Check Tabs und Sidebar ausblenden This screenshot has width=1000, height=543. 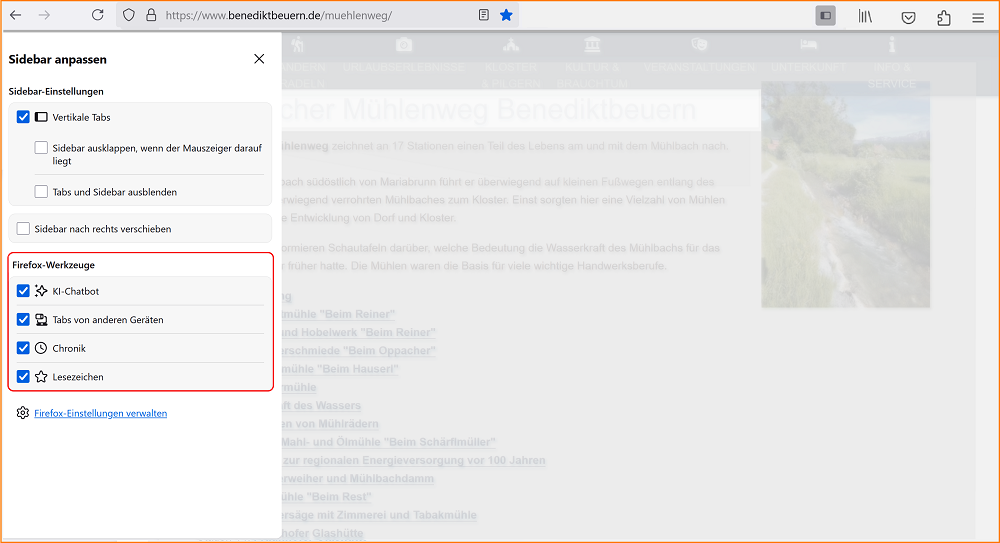click(x=41, y=191)
